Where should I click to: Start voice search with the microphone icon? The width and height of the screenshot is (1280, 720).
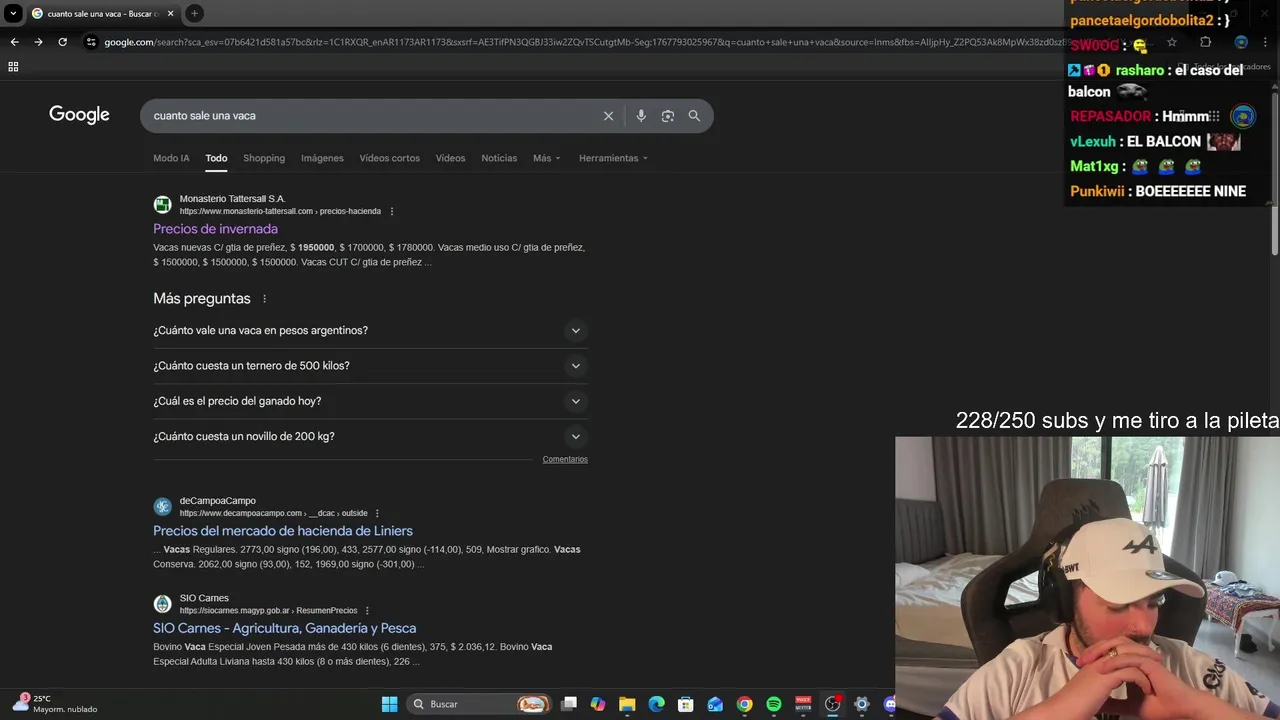(641, 116)
